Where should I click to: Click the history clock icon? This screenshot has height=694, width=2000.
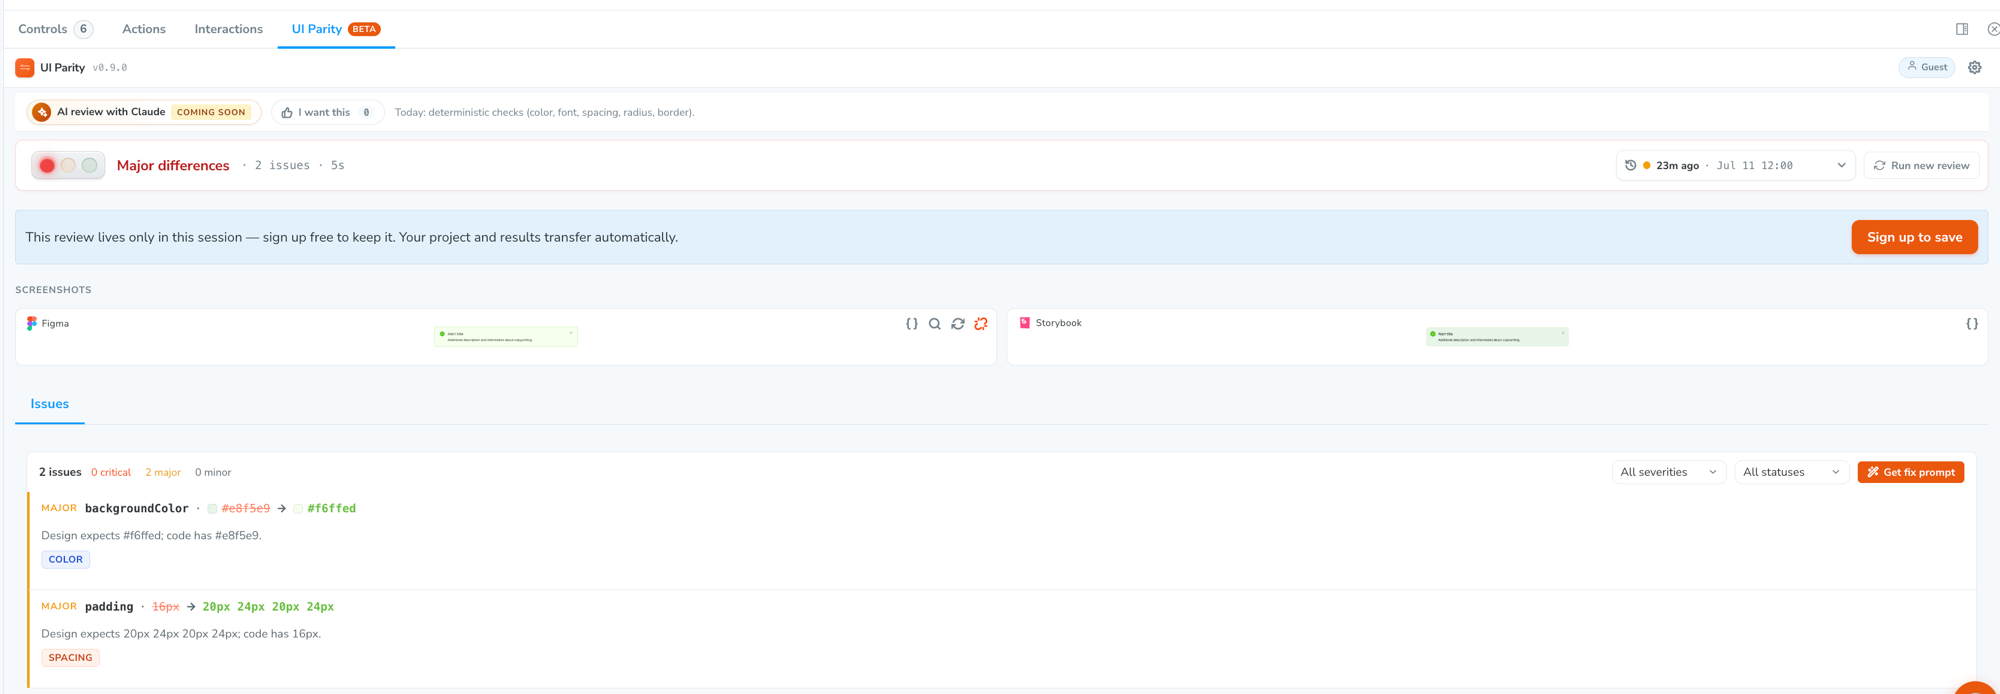coord(1630,165)
